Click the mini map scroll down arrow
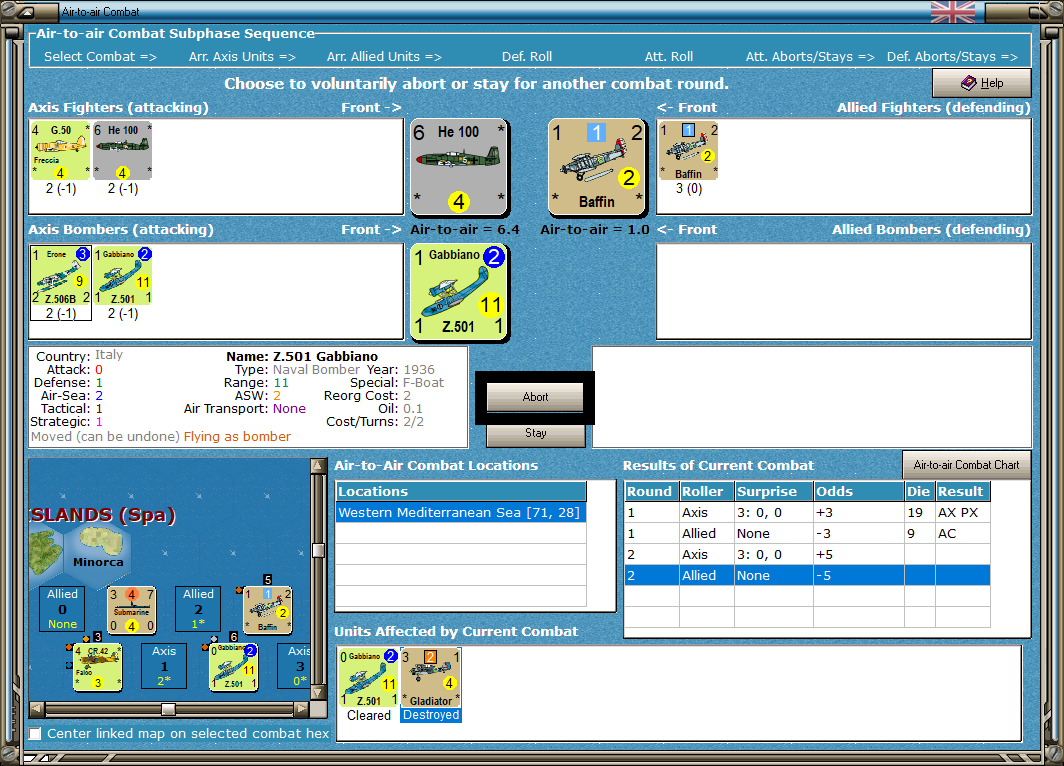This screenshot has width=1064, height=766. (x=318, y=693)
